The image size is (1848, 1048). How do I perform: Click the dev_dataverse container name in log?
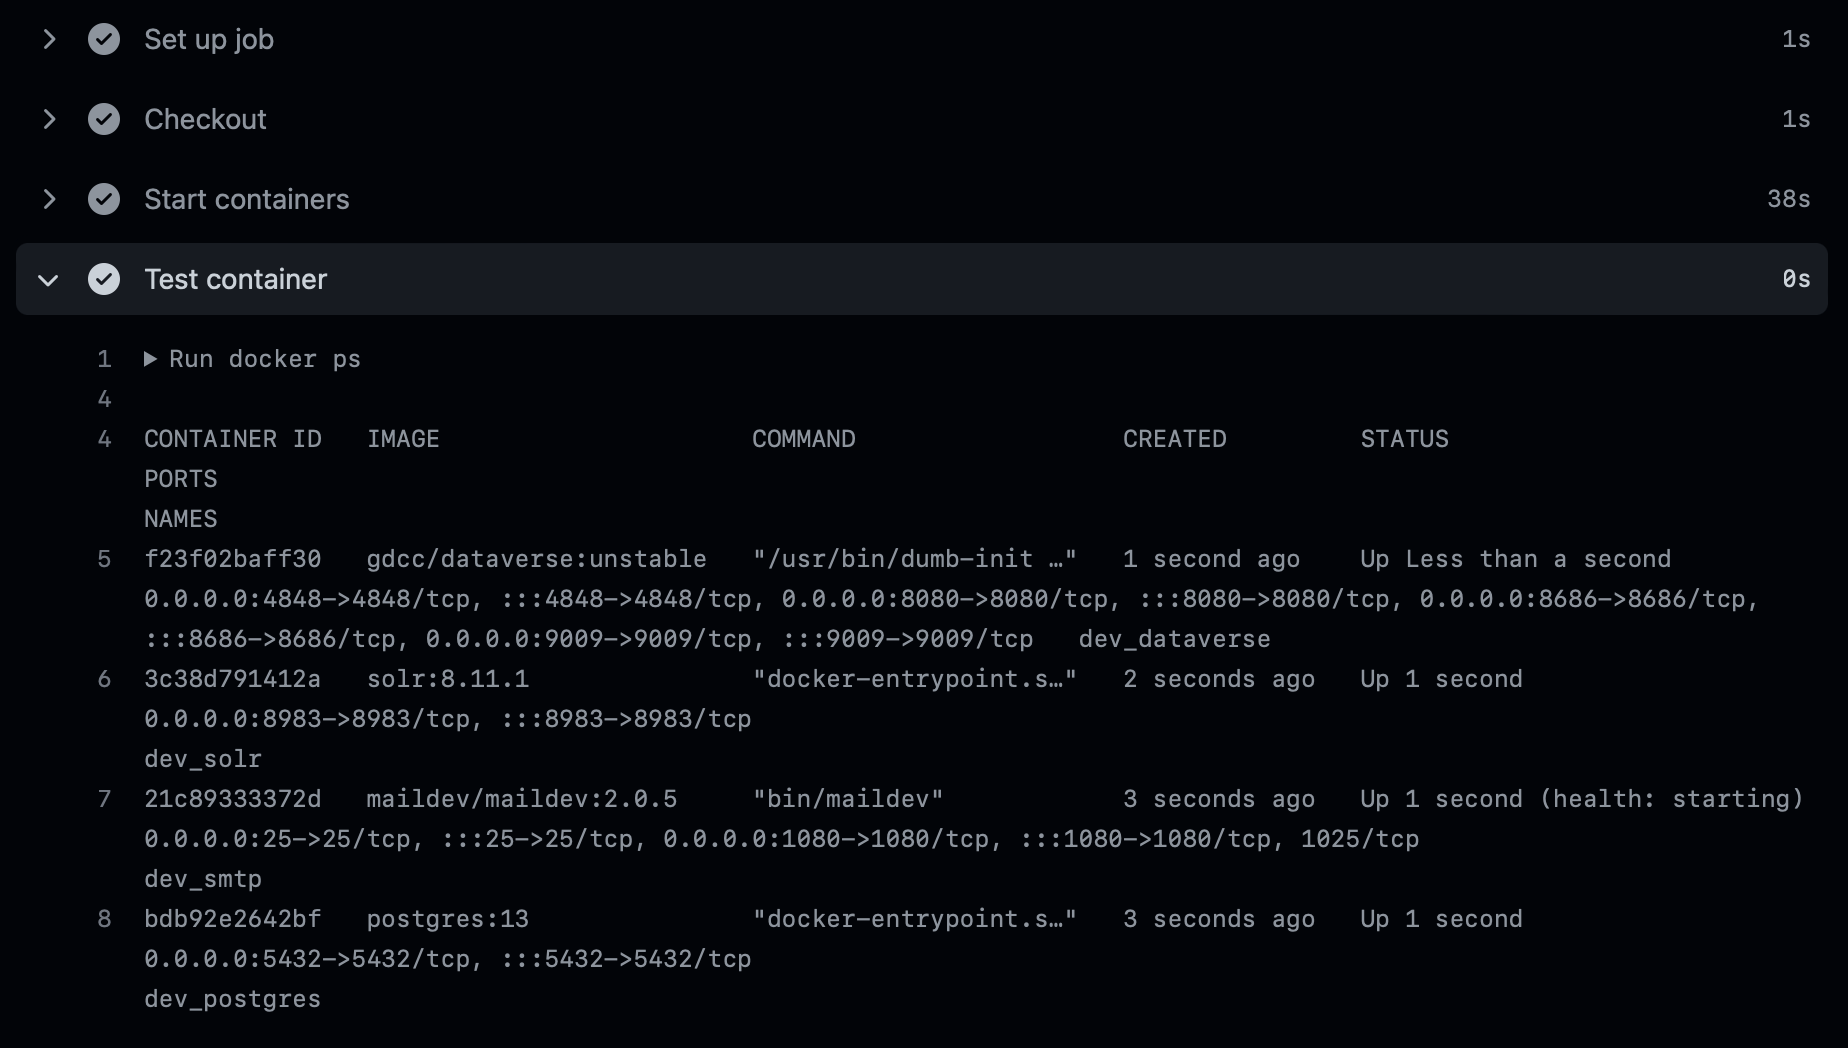pos(1174,639)
